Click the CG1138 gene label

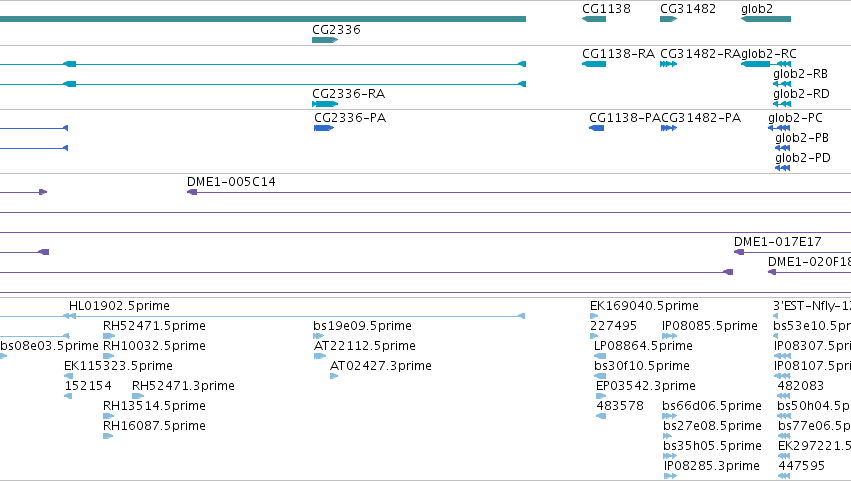[606, 9]
